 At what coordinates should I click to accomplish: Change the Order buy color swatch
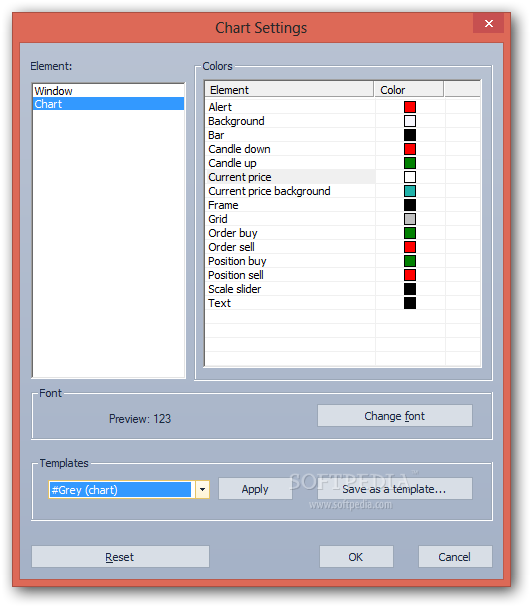click(x=410, y=233)
